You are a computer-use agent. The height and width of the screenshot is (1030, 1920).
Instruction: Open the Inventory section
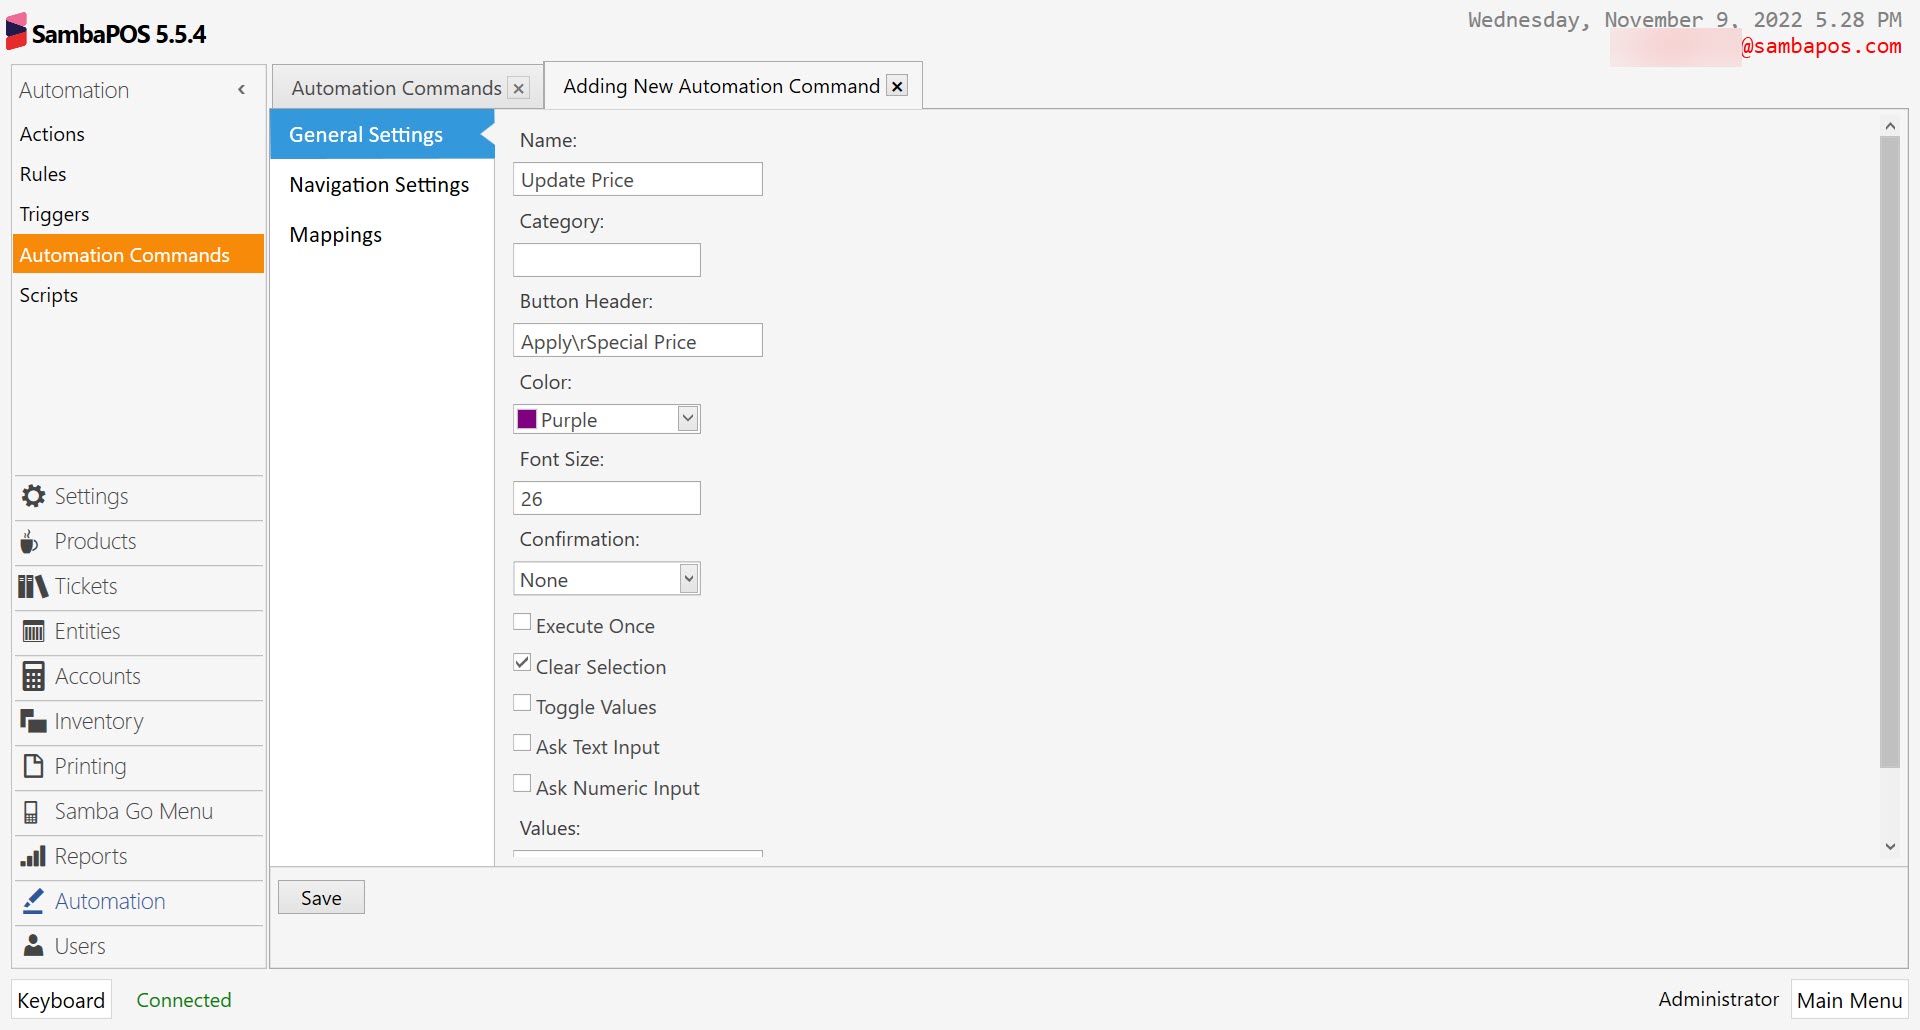[x=98, y=721]
